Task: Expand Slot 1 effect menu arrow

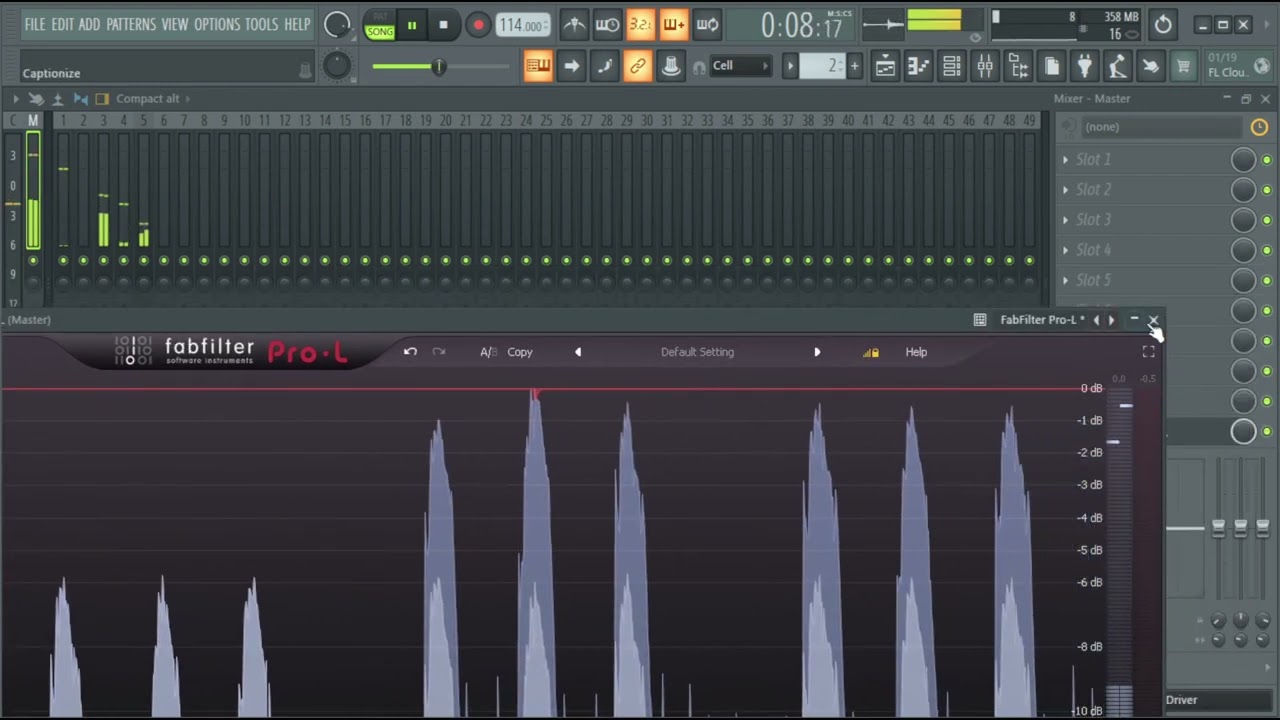Action: (x=1065, y=160)
